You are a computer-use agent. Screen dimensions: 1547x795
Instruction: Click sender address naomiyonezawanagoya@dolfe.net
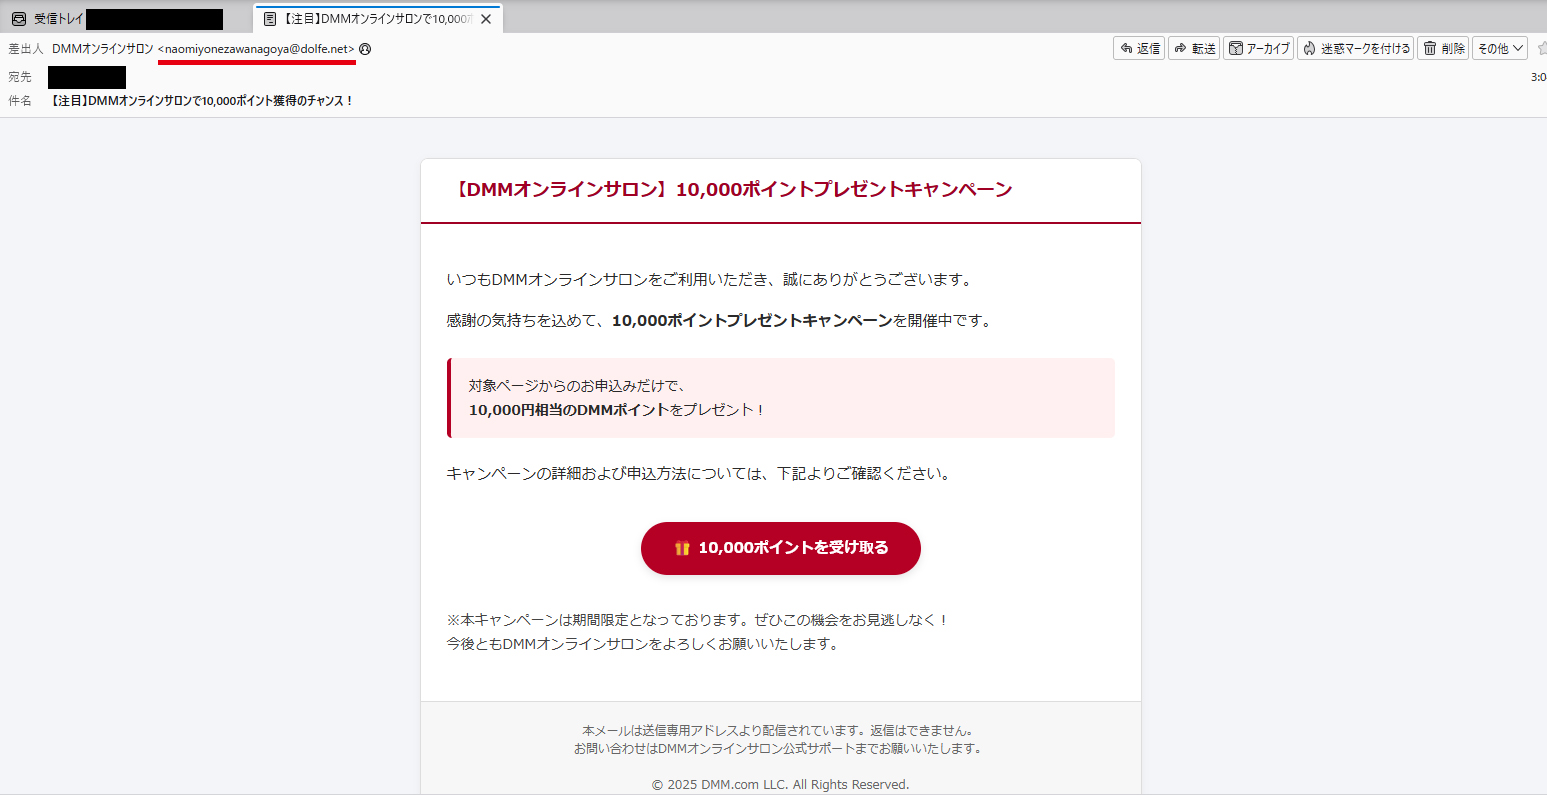256,49
